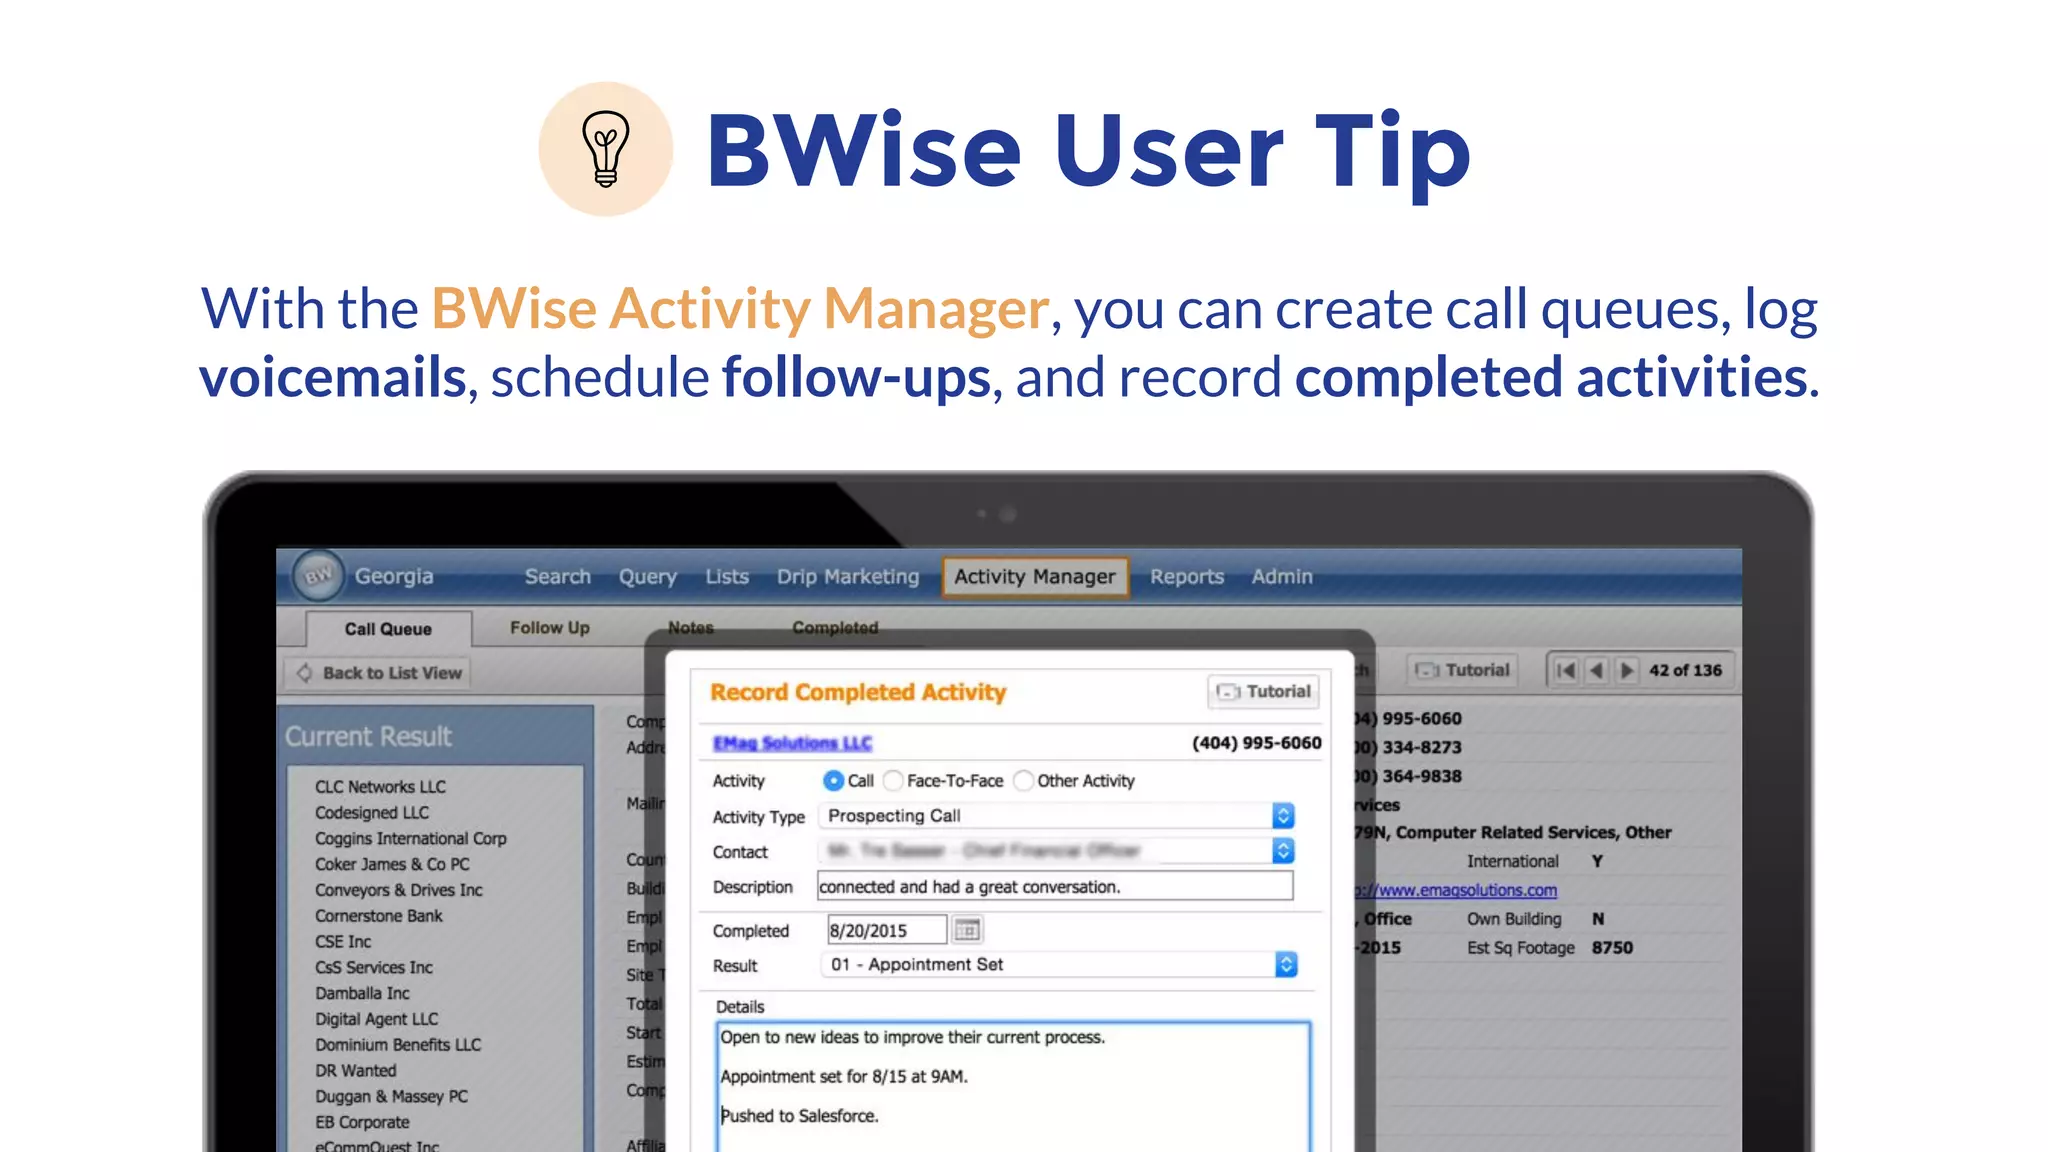Go to first record navigation arrow
The height and width of the screenshot is (1152, 2048).
(x=1566, y=670)
